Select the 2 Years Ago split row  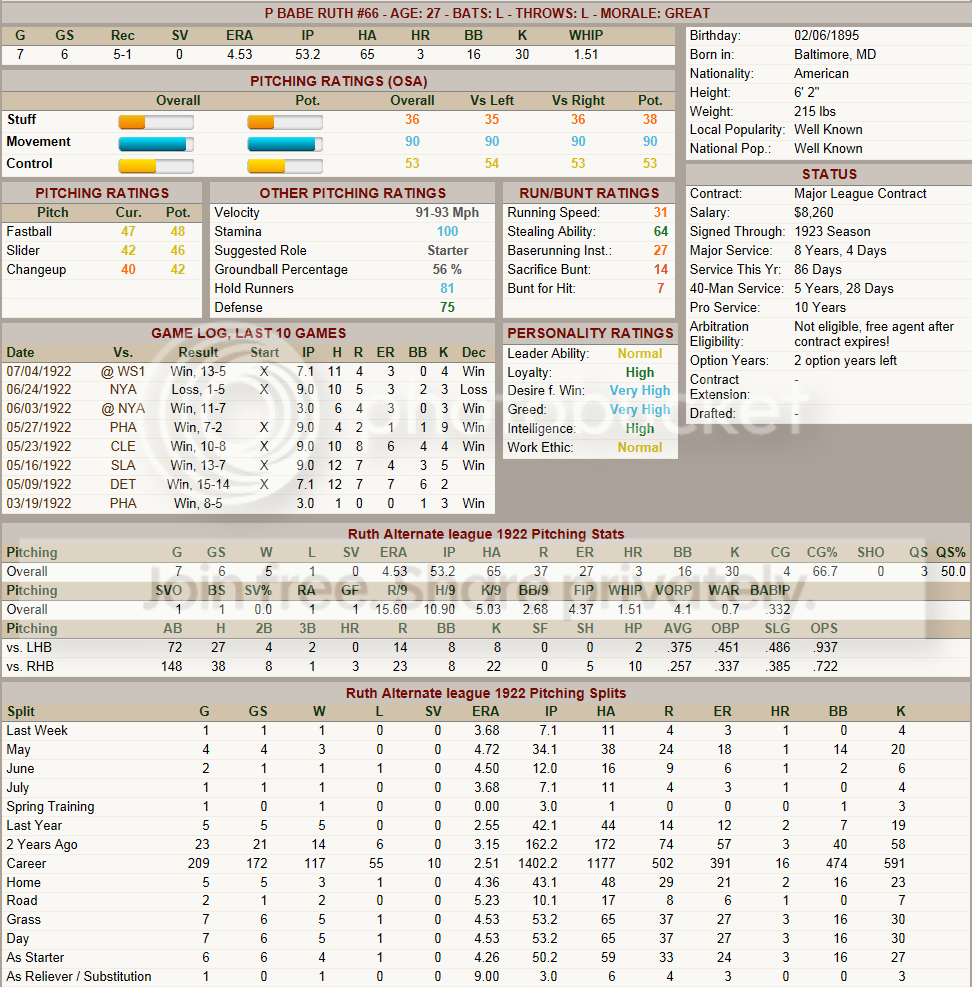click(x=41, y=845)
